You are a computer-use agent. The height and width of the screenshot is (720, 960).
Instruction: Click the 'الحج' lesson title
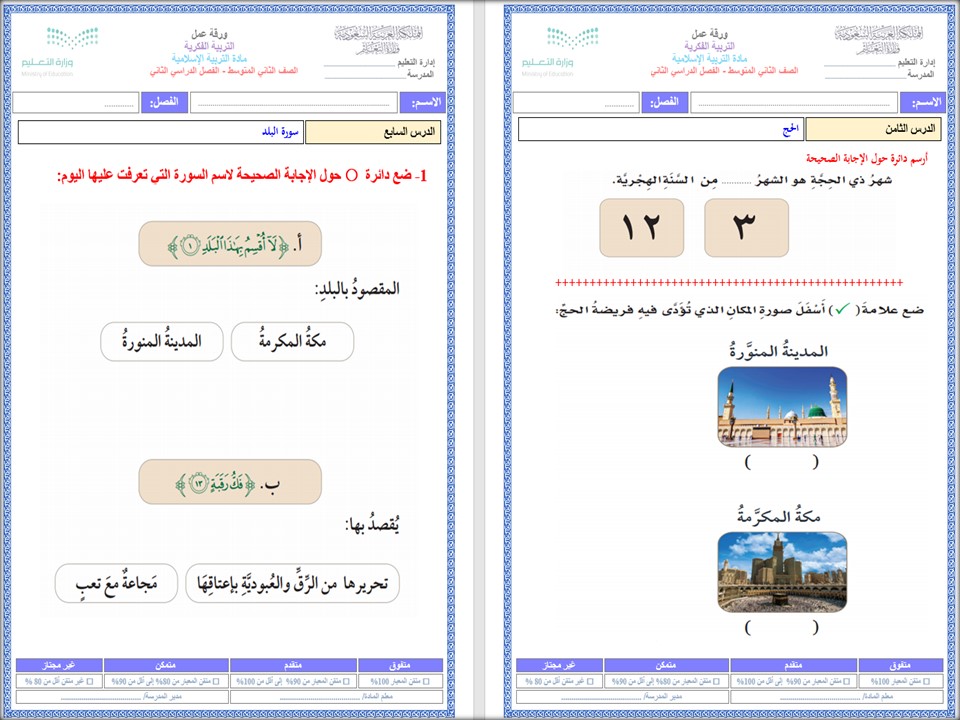click(x=790, y=130)
